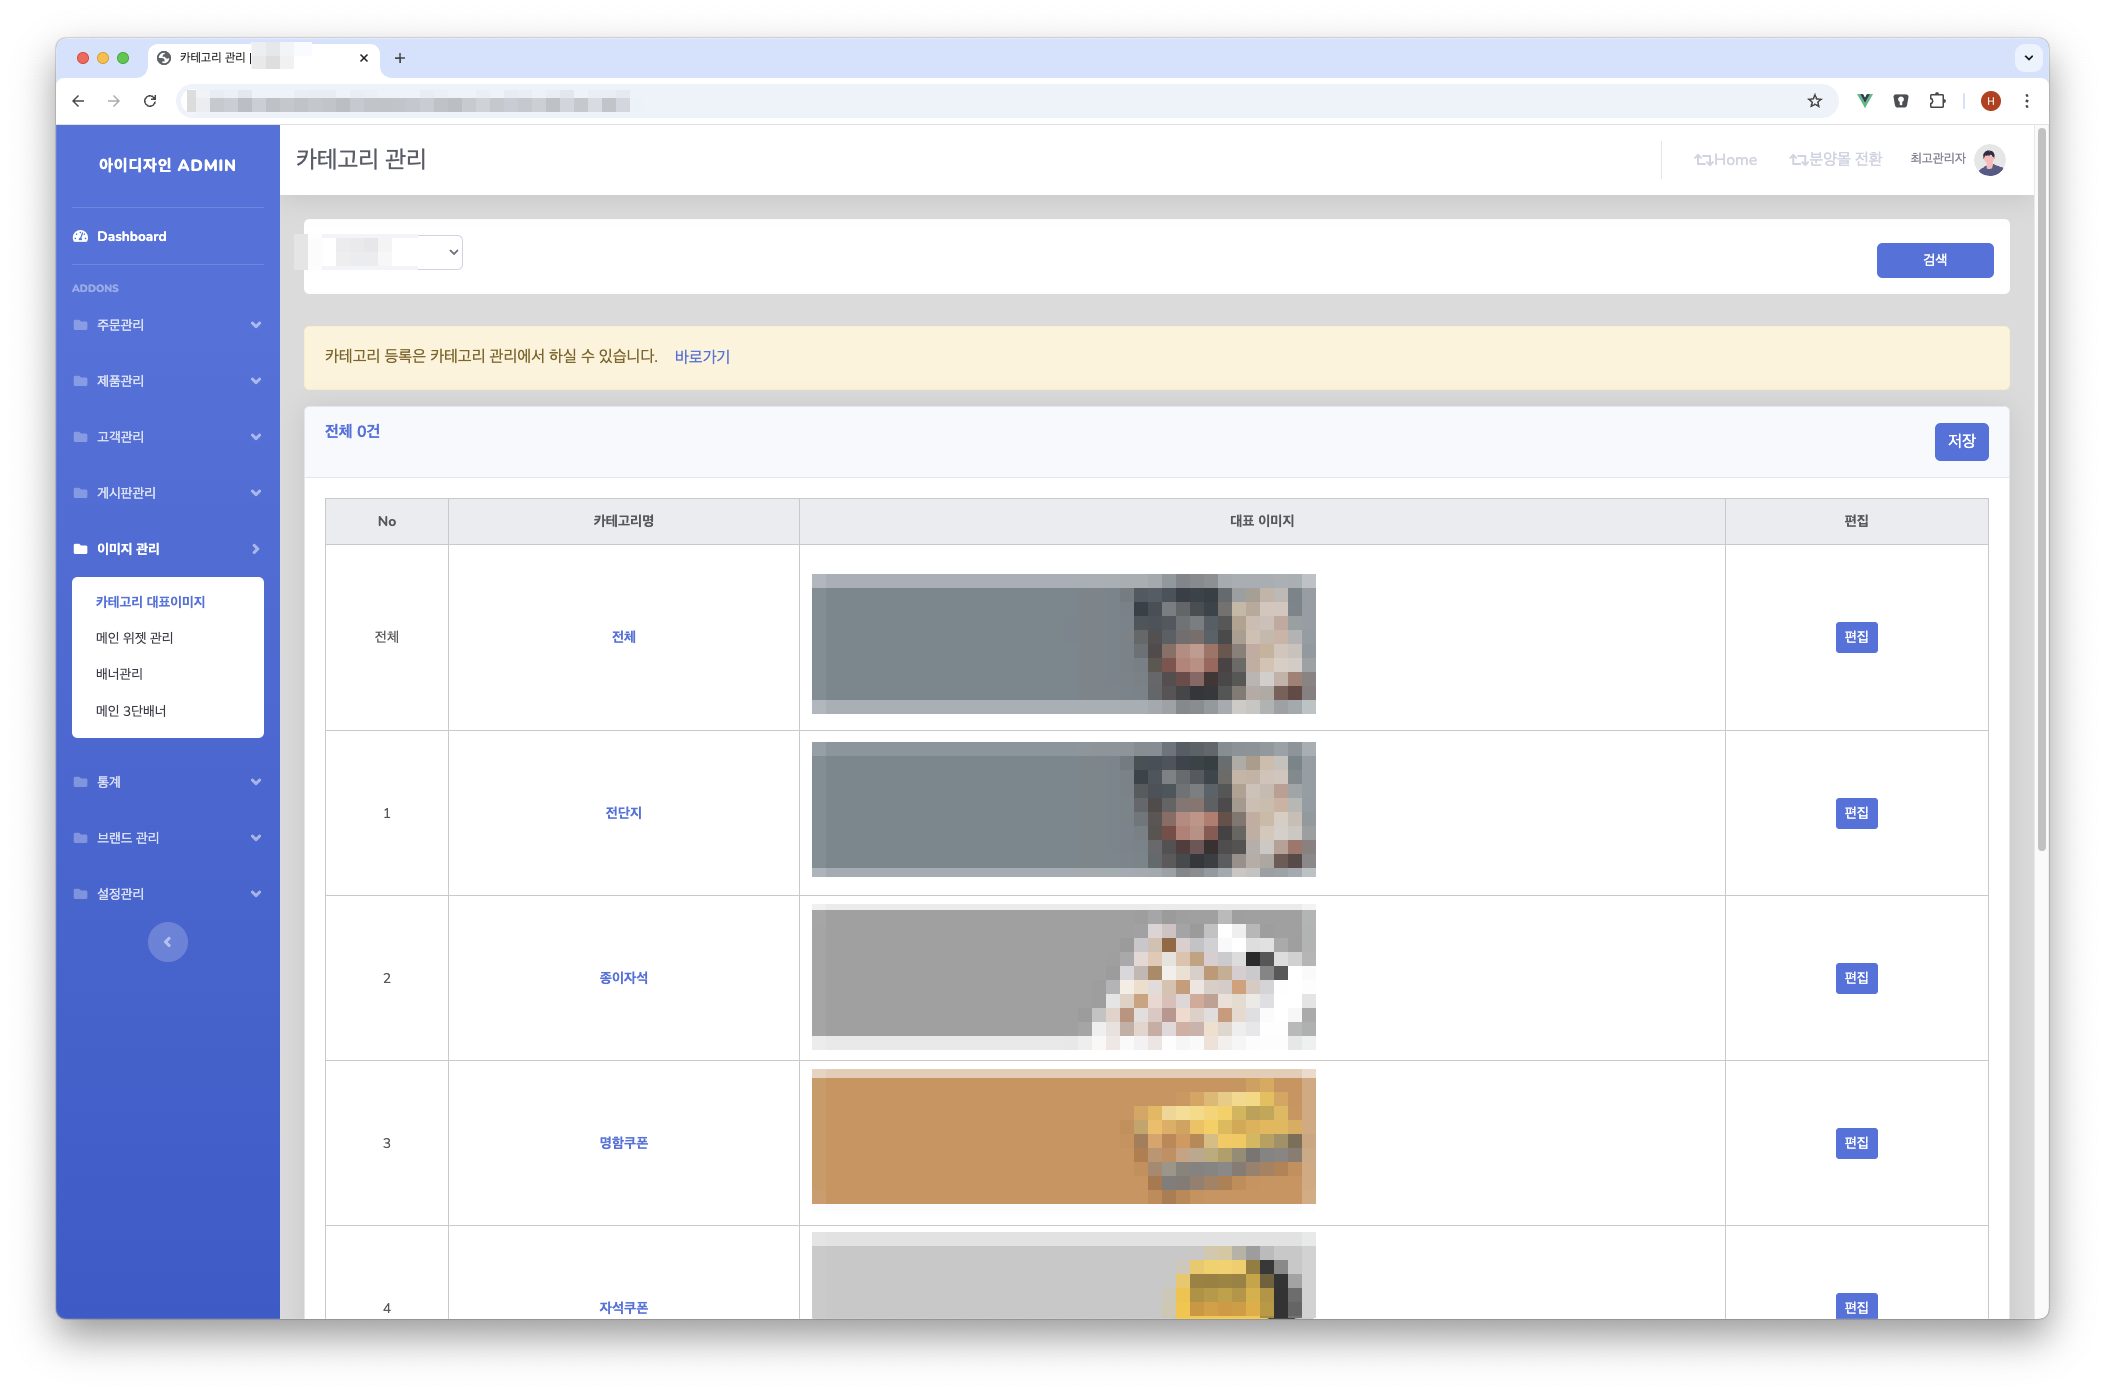Open the 전단지 category name link
Viewport: 2105px width, 1393px height.
[624, 813]
